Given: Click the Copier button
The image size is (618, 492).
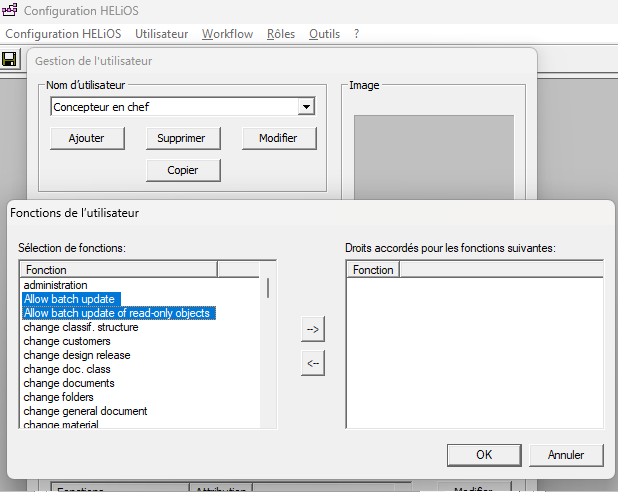Looking at the screenshot, I should pyautogui.click(x=183, y=170).
